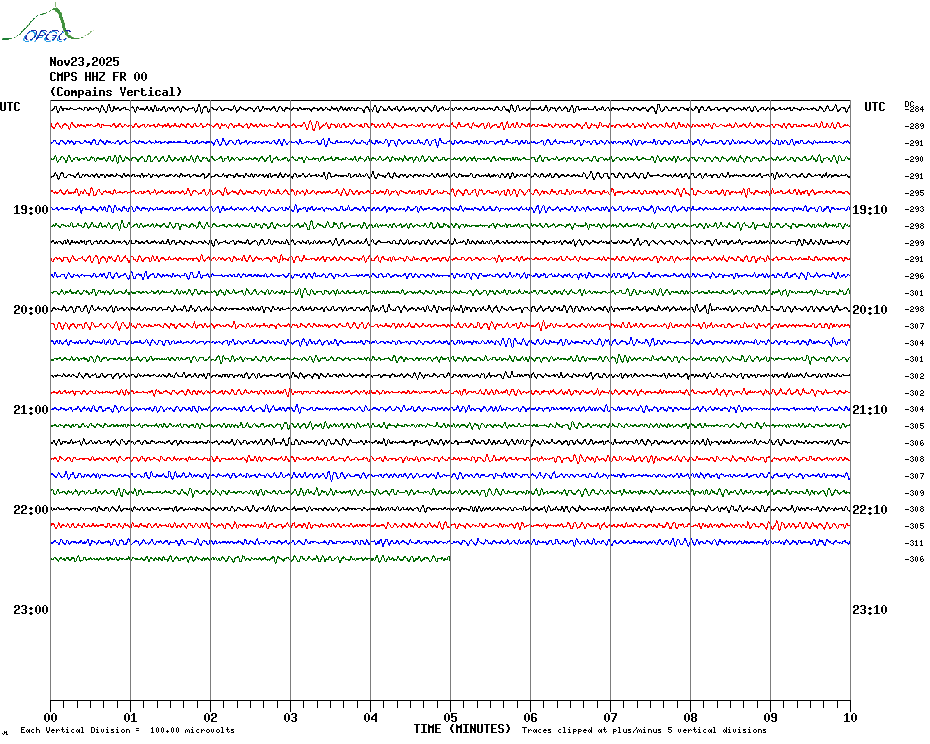Click the 21:00 time label on left
This screenshot has width=930, height=744.
(x=31, y=410)
